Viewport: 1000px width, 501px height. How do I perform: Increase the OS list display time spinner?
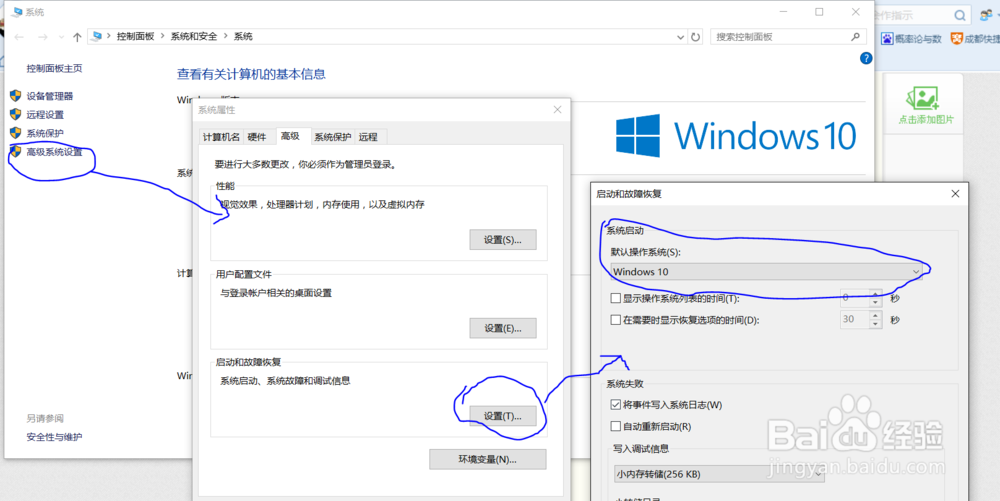(x=875, y=293)
